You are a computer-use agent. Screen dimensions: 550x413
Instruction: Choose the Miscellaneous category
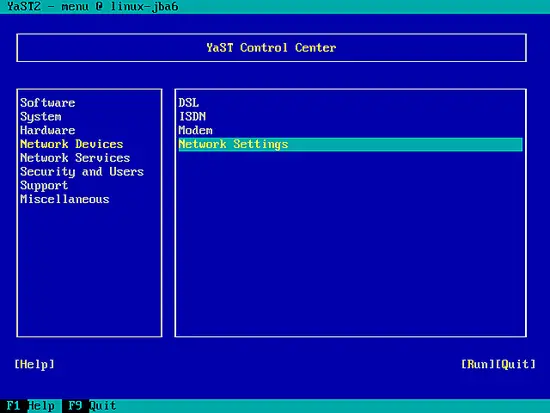coord(65,199)
